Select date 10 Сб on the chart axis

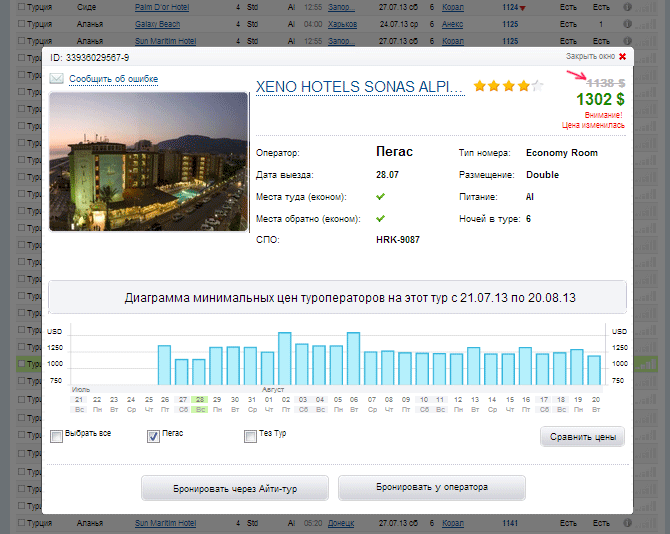click(424, 404)
